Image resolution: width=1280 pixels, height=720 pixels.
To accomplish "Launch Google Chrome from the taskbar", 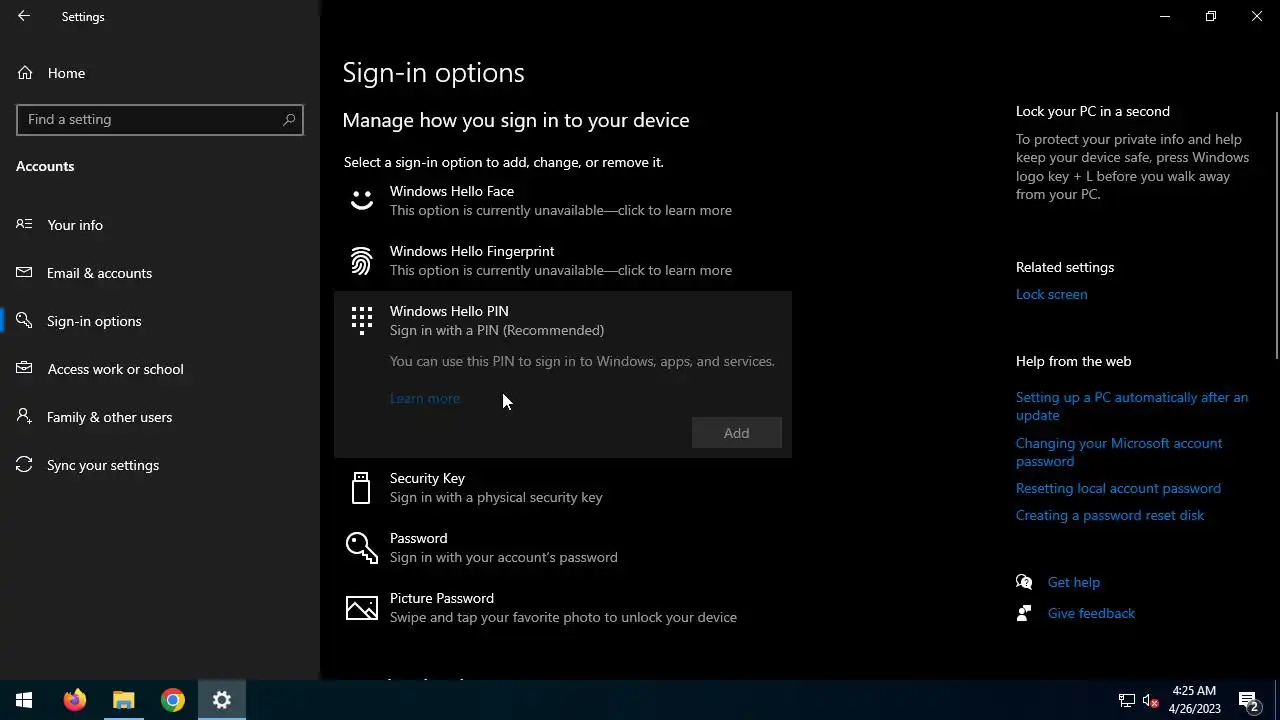I will 173,700.
